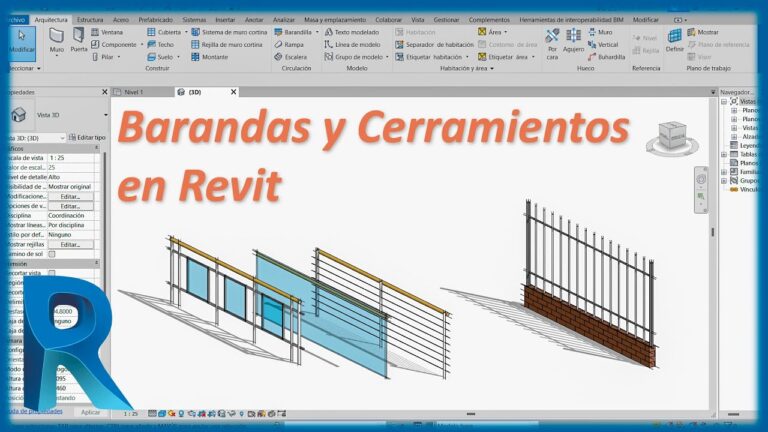Click Editar button for Modificaciones row
This screenshot has height=432, width=768.
click(71, 196)
